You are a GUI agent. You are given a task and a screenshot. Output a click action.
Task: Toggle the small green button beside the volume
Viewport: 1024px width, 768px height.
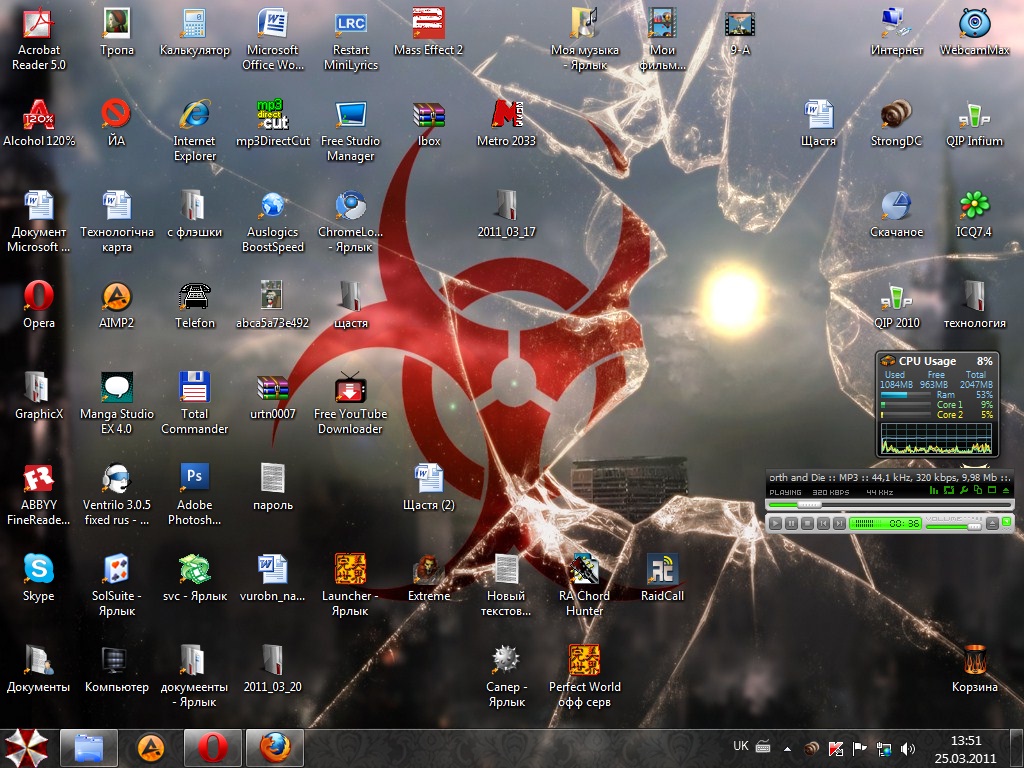[1006, 522]
